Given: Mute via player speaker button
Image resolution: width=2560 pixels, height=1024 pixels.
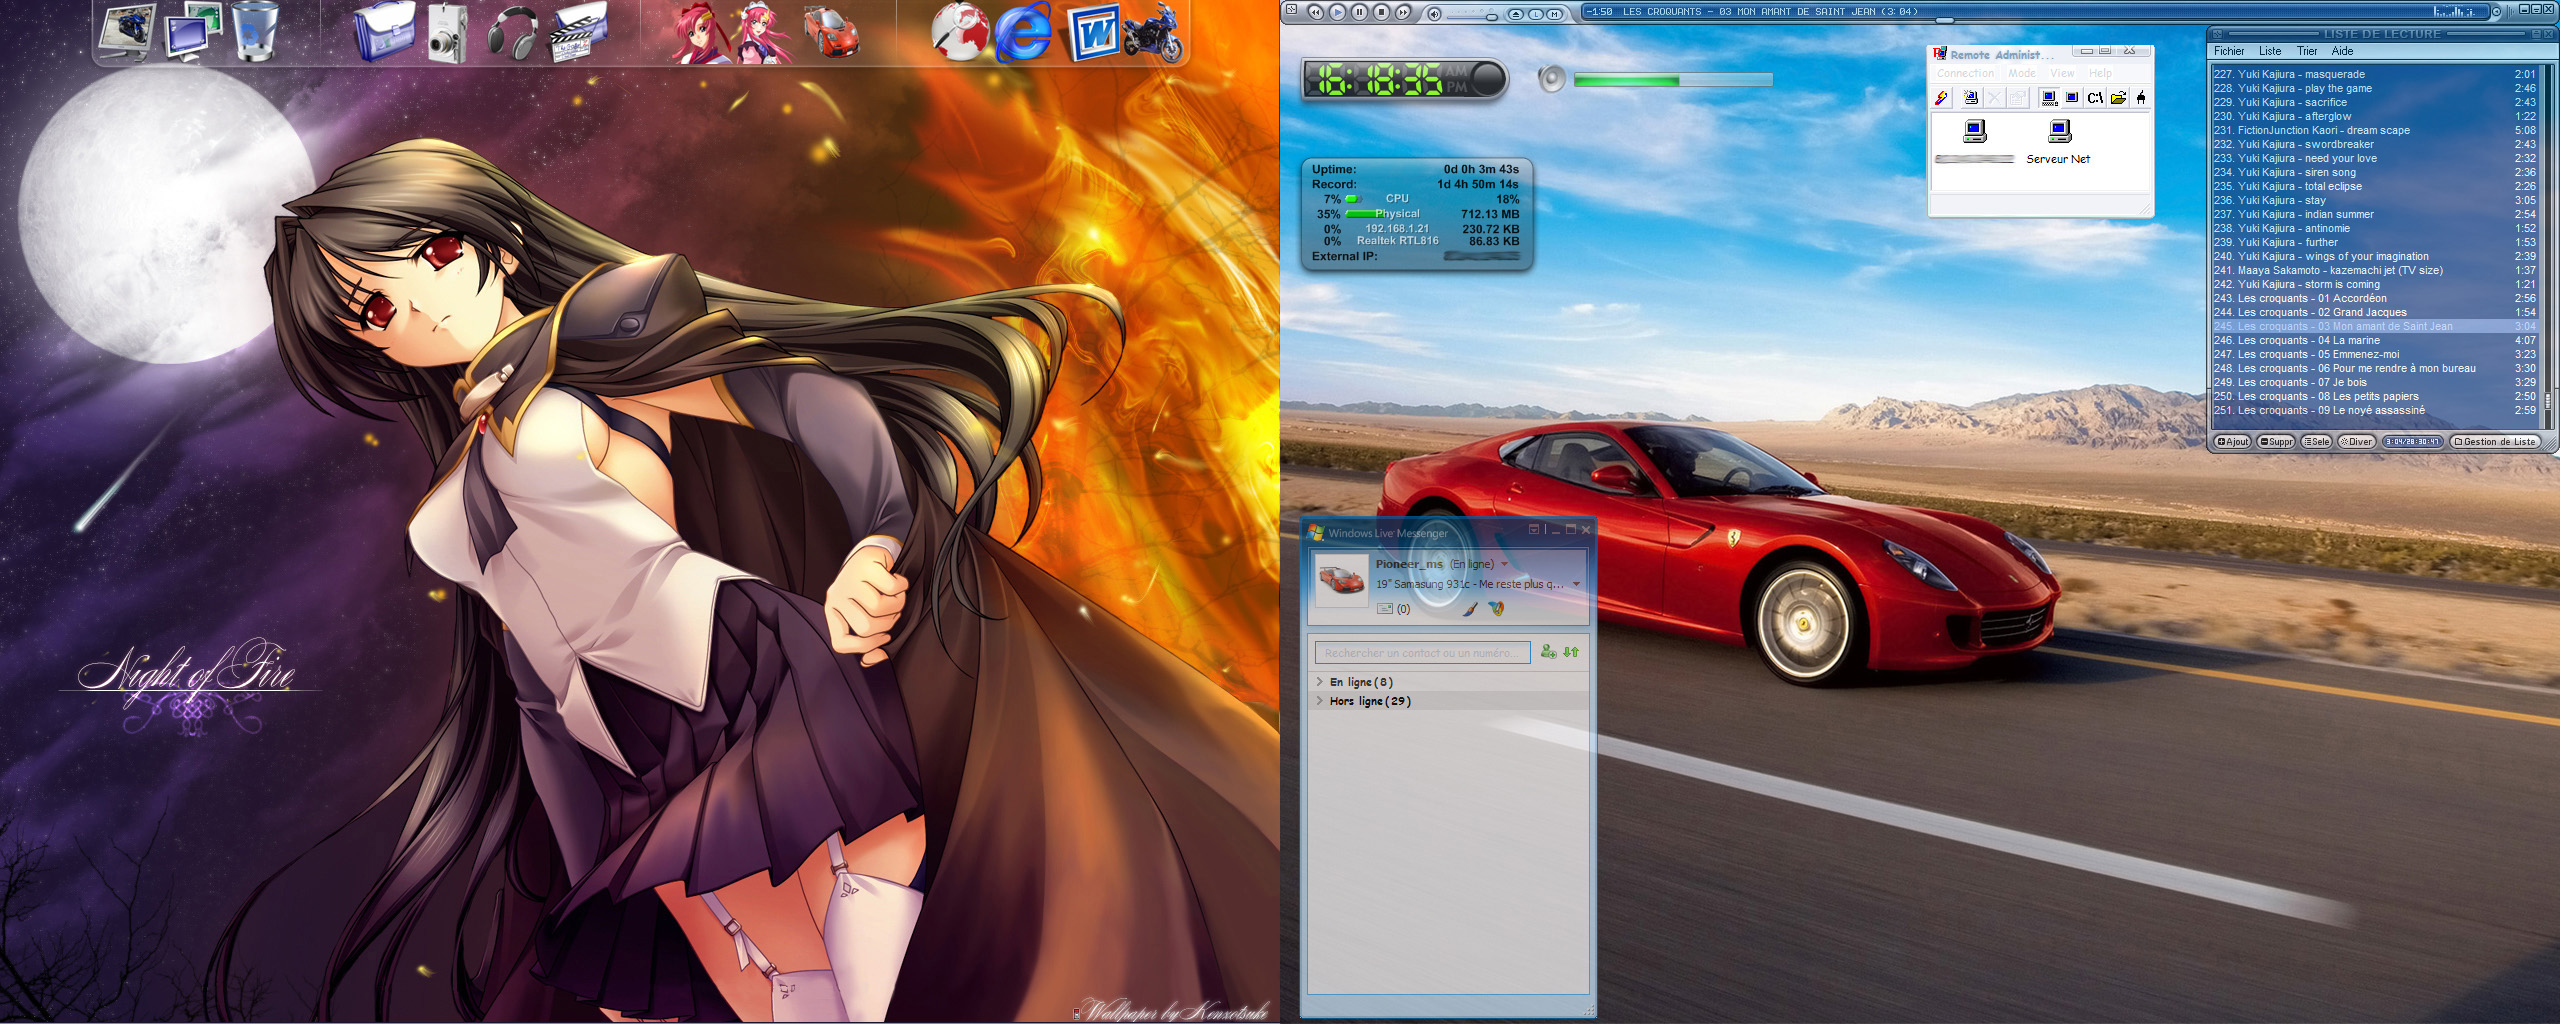Looking at the screenshot, I should (1434, 14).
